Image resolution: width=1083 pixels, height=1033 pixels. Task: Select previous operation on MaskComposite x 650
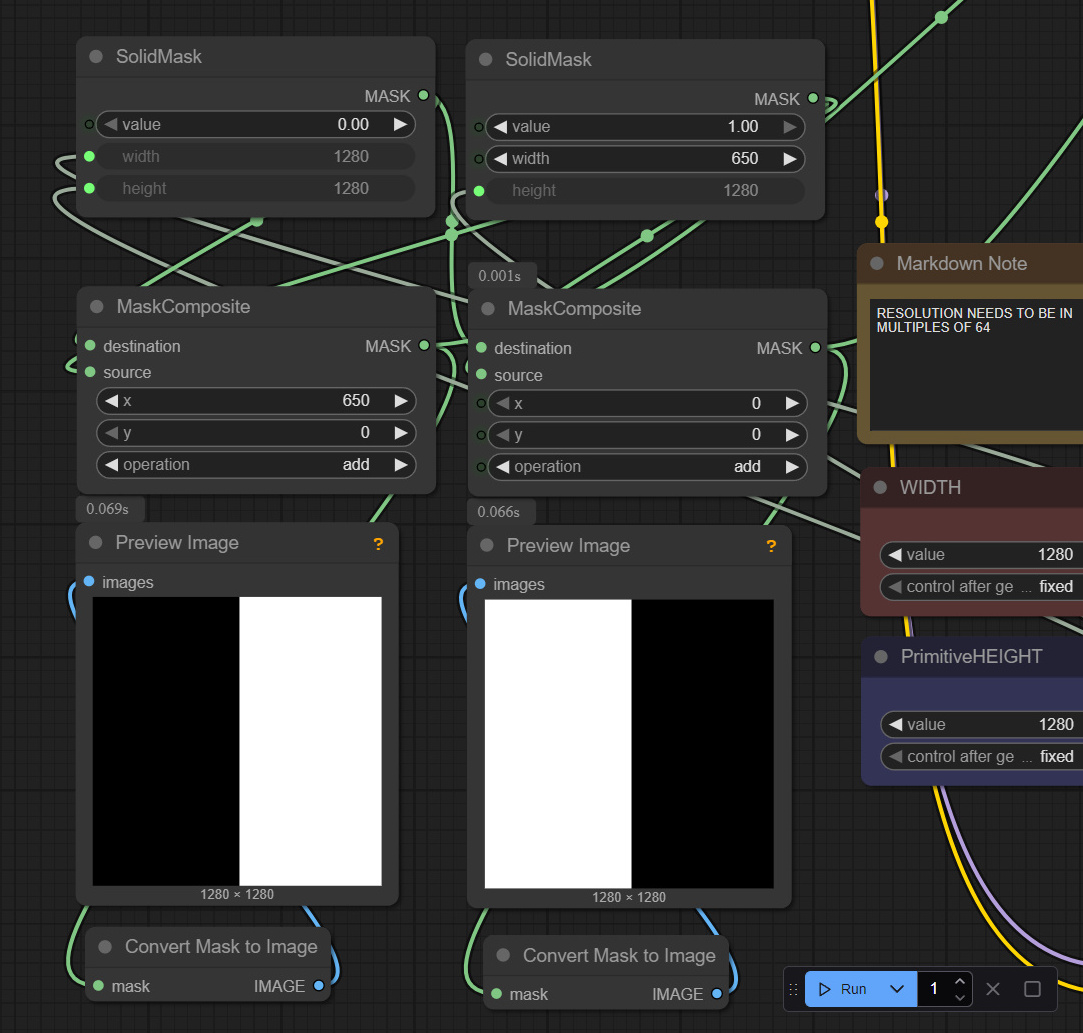pos(111,465)
